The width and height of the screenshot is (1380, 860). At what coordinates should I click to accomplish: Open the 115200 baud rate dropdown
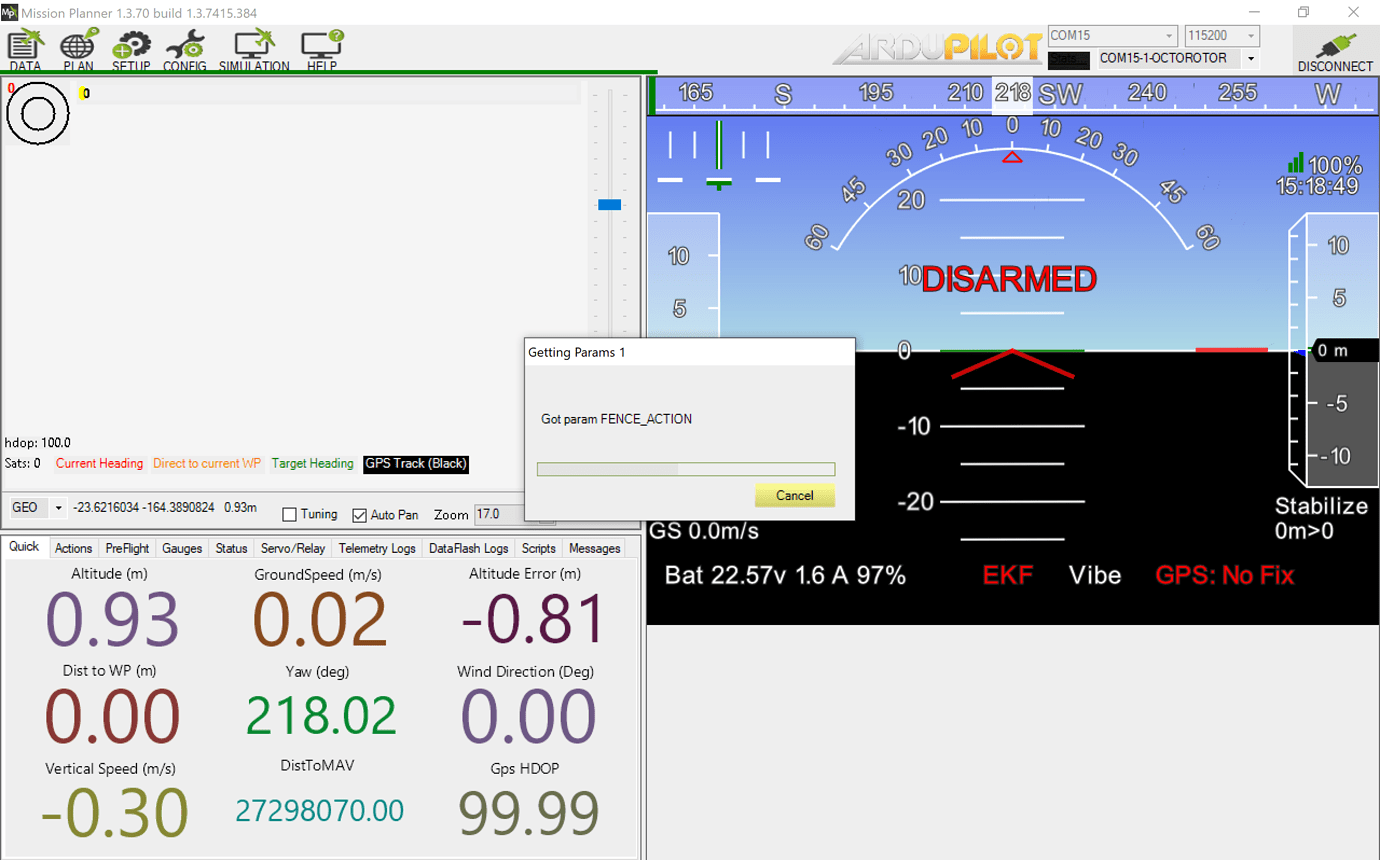(1250, 36)
